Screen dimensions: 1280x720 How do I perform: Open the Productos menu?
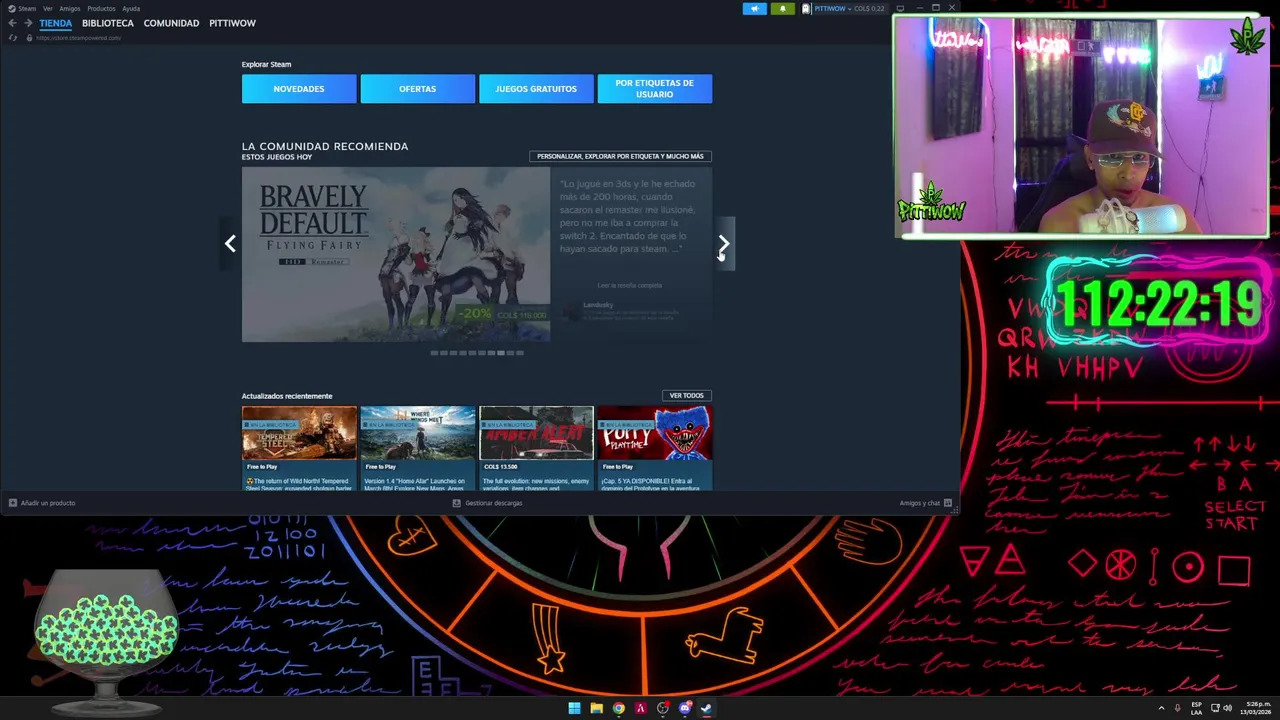tap(101, 9)
